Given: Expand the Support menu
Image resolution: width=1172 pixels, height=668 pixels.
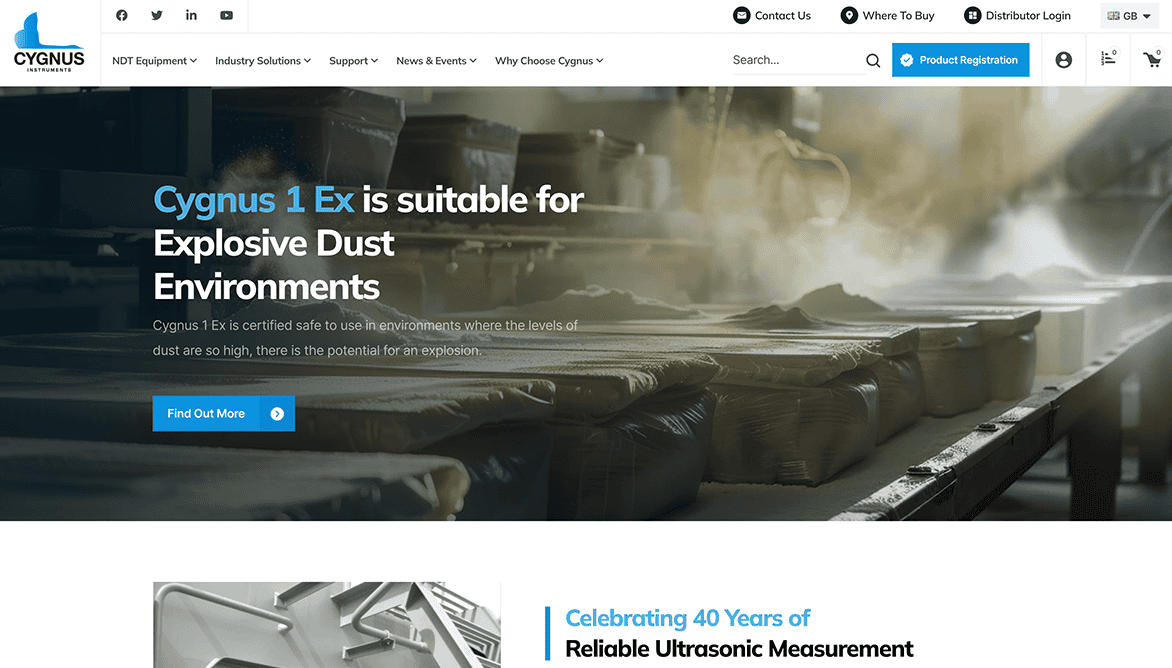Looking at the screenshot, I should coord(354,61).
